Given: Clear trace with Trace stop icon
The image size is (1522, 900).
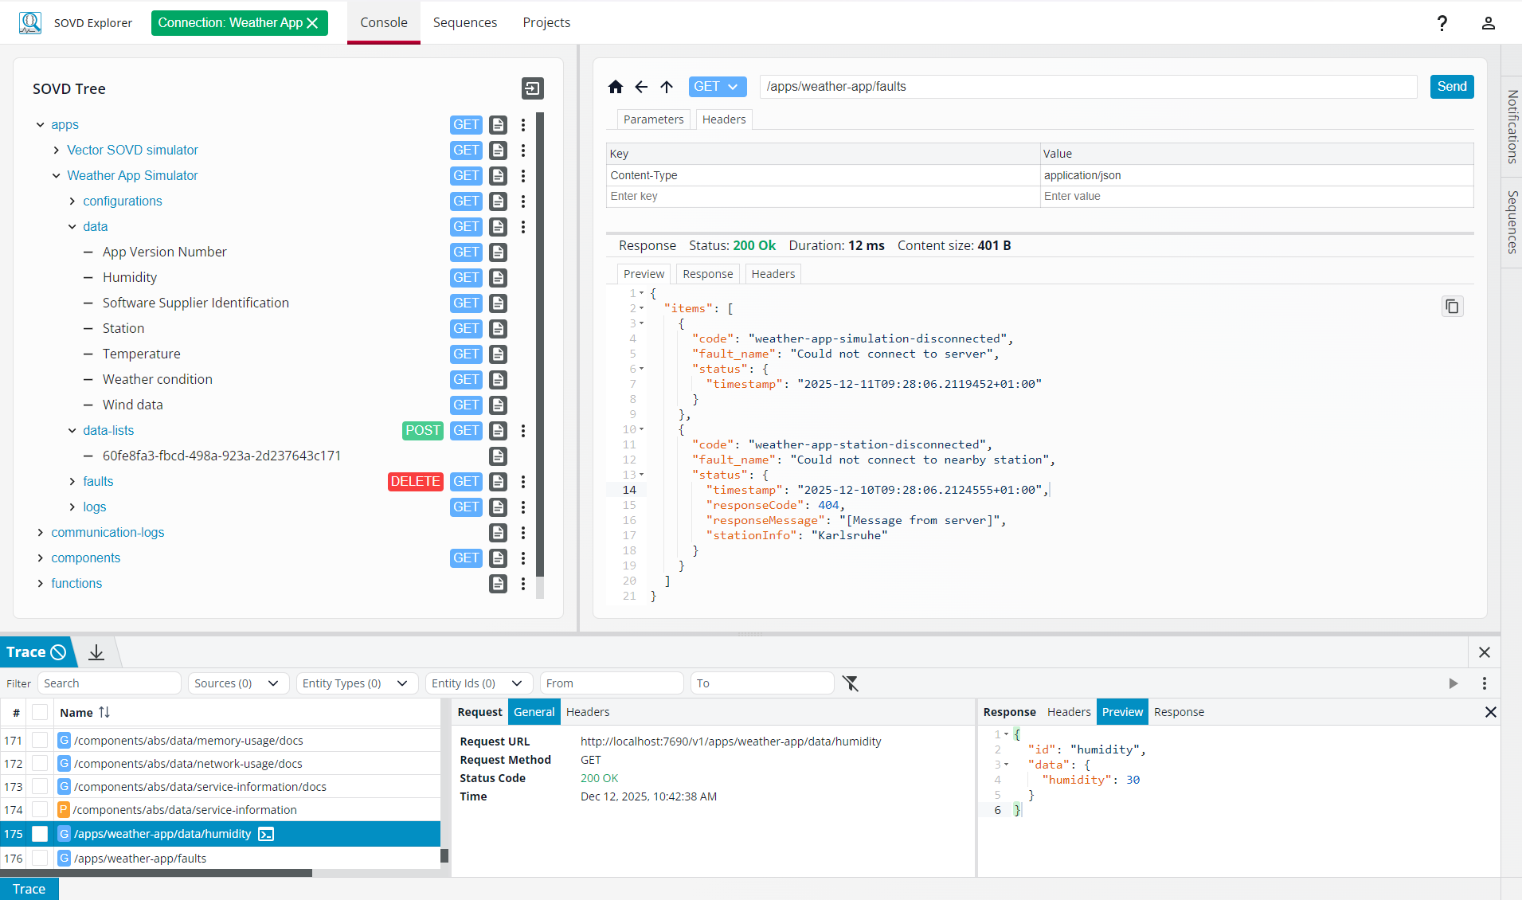Looking at the screenshot, I should tap(58, 652).
